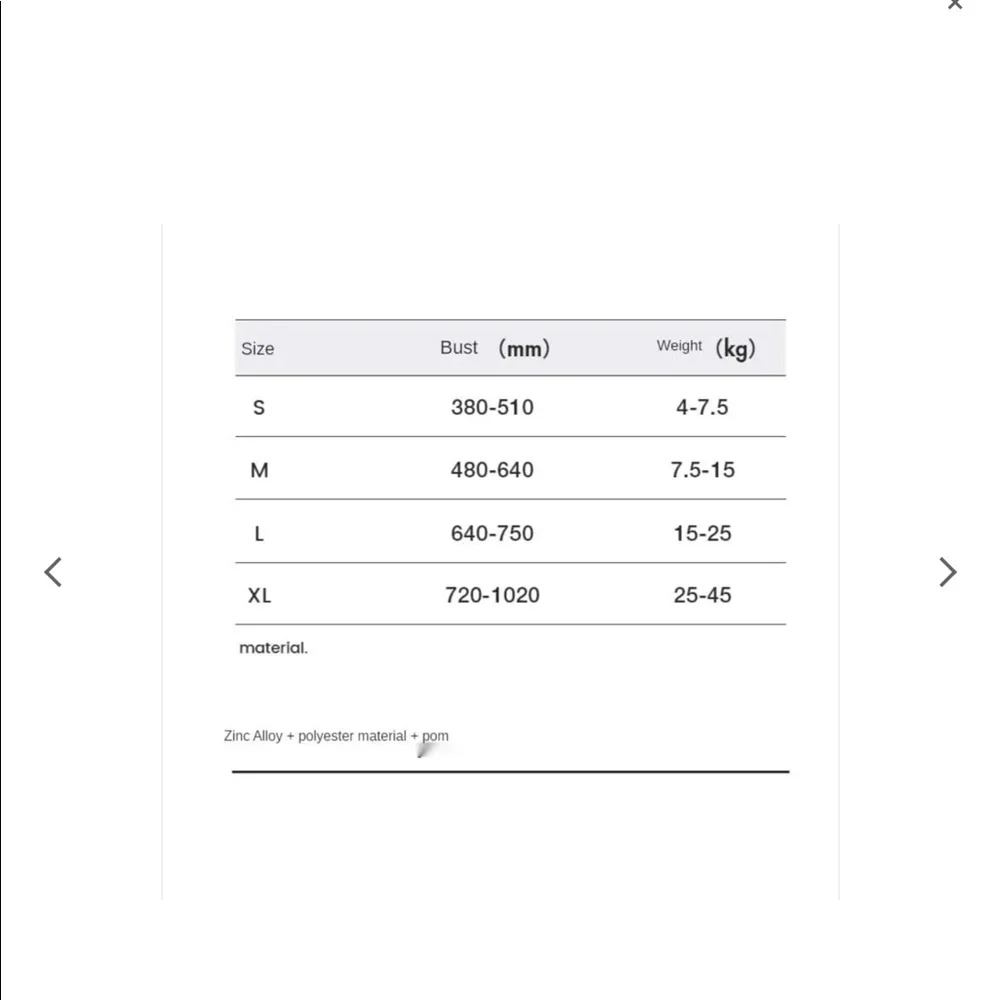Select the L size row label

[x=259, y=533]
